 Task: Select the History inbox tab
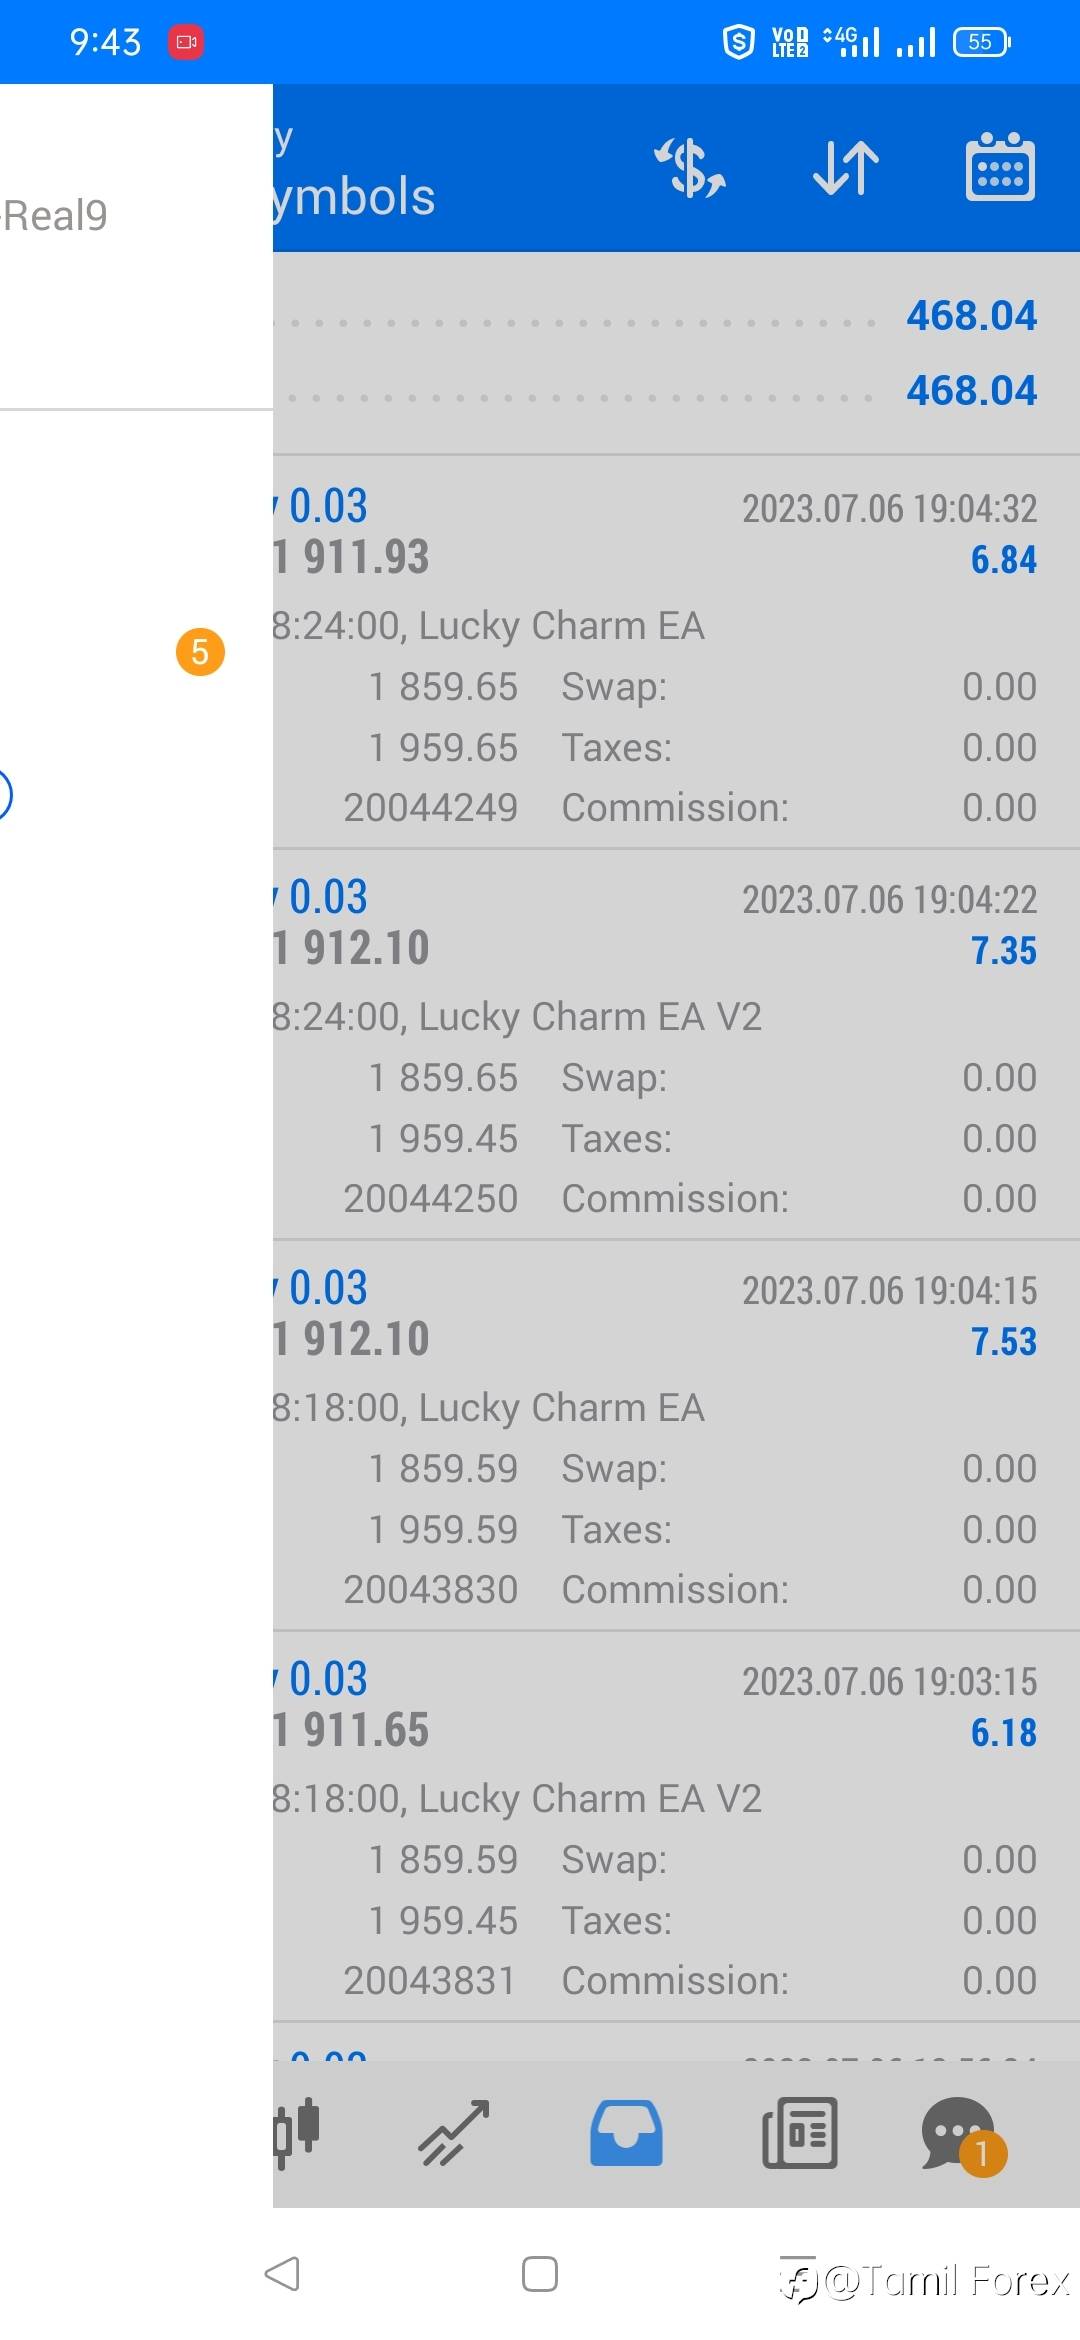pos(626,2132)
